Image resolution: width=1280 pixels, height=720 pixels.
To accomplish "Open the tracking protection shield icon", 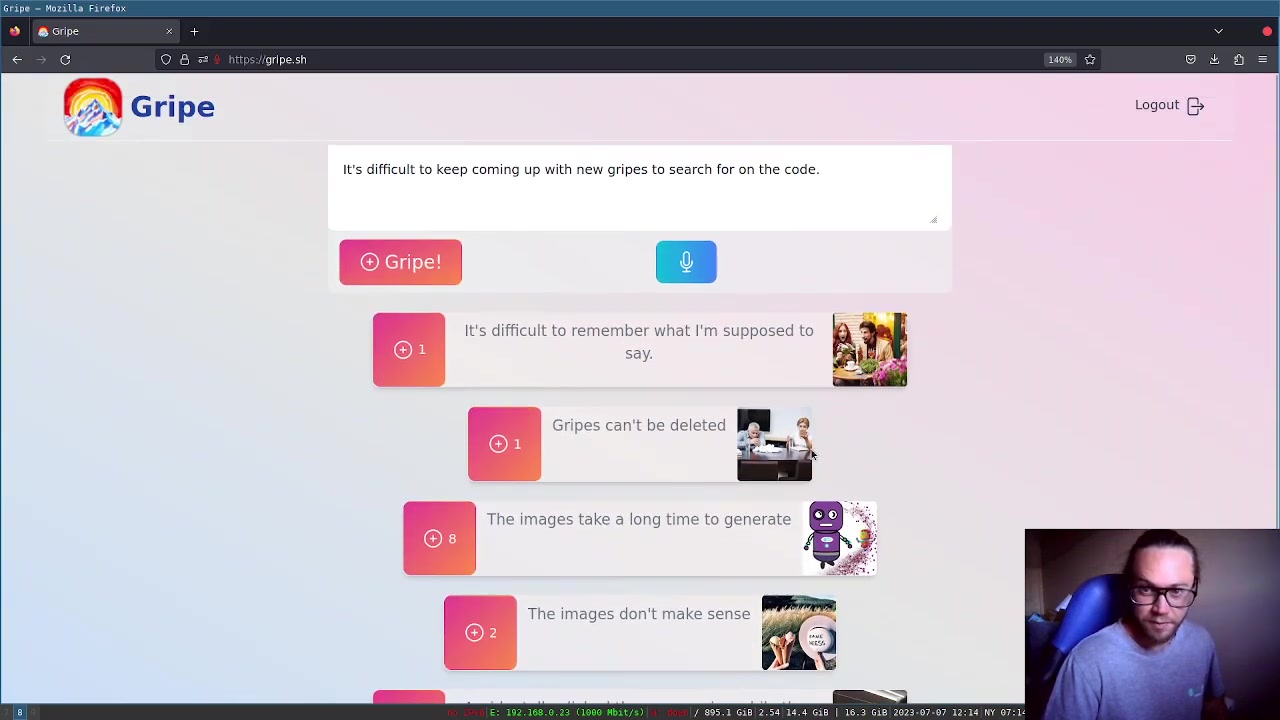I will (x=166, y=60).
